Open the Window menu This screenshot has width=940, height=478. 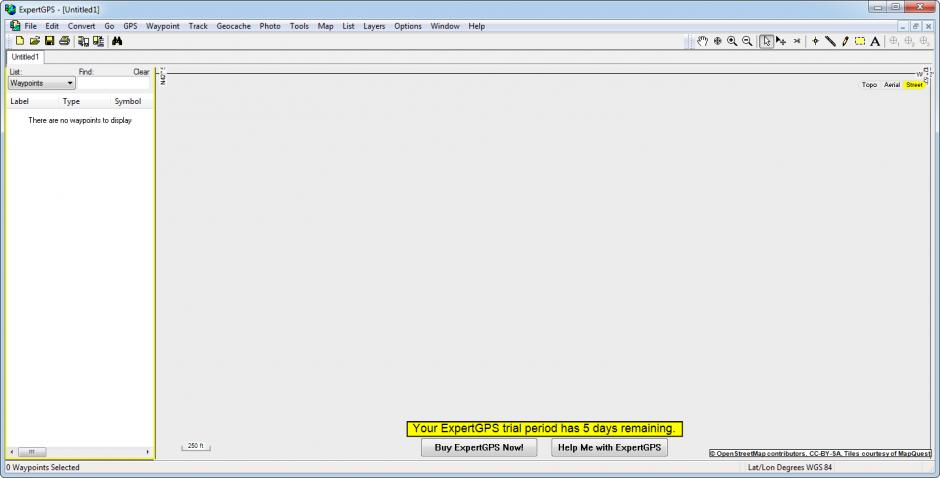[445, 26]
